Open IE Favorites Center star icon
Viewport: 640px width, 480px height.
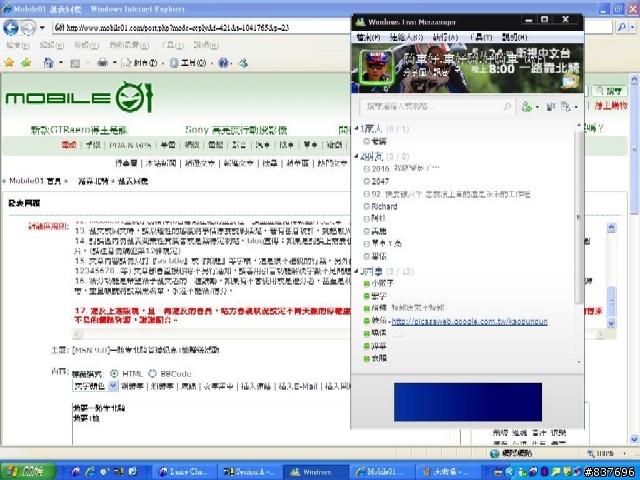pos(9,62)
